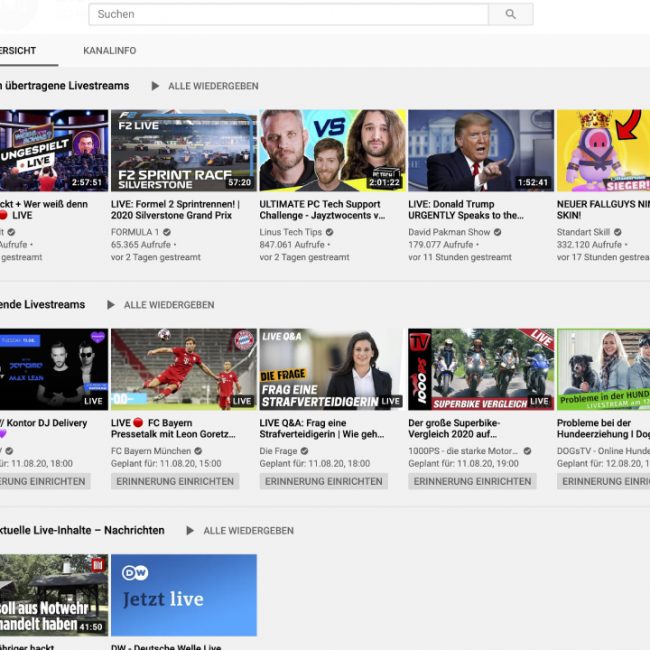Set reminder for Frag eine Strafverteidigerin stream

(x=324, y=481)
